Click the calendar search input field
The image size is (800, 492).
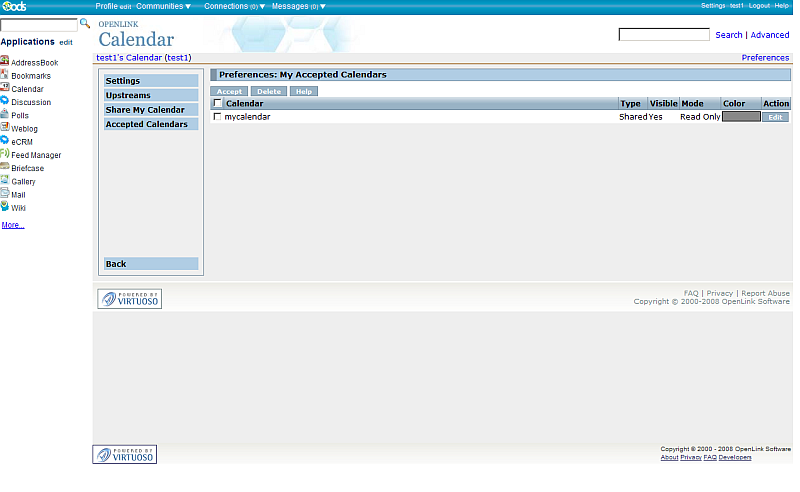(663, 35)
